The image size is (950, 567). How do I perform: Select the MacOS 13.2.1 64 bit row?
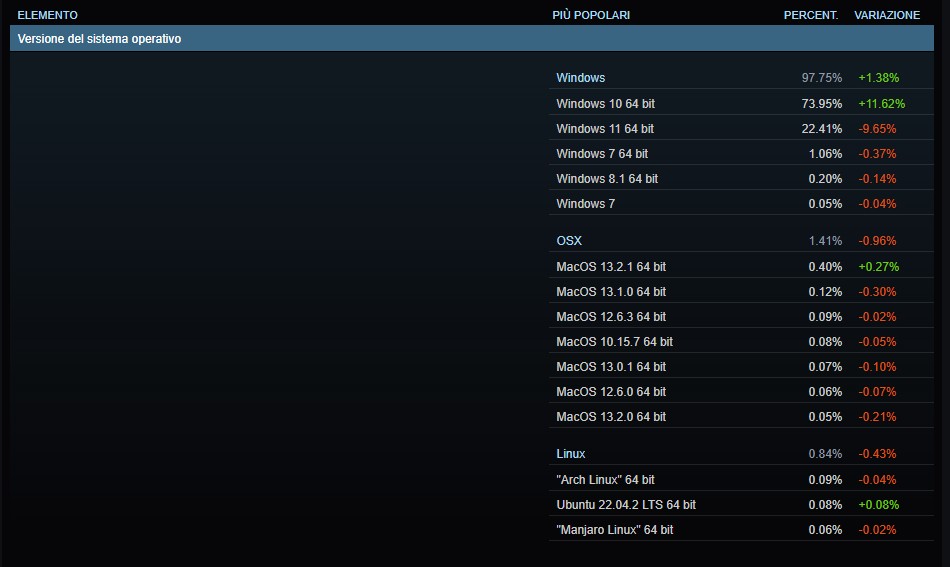click(741, 267)
